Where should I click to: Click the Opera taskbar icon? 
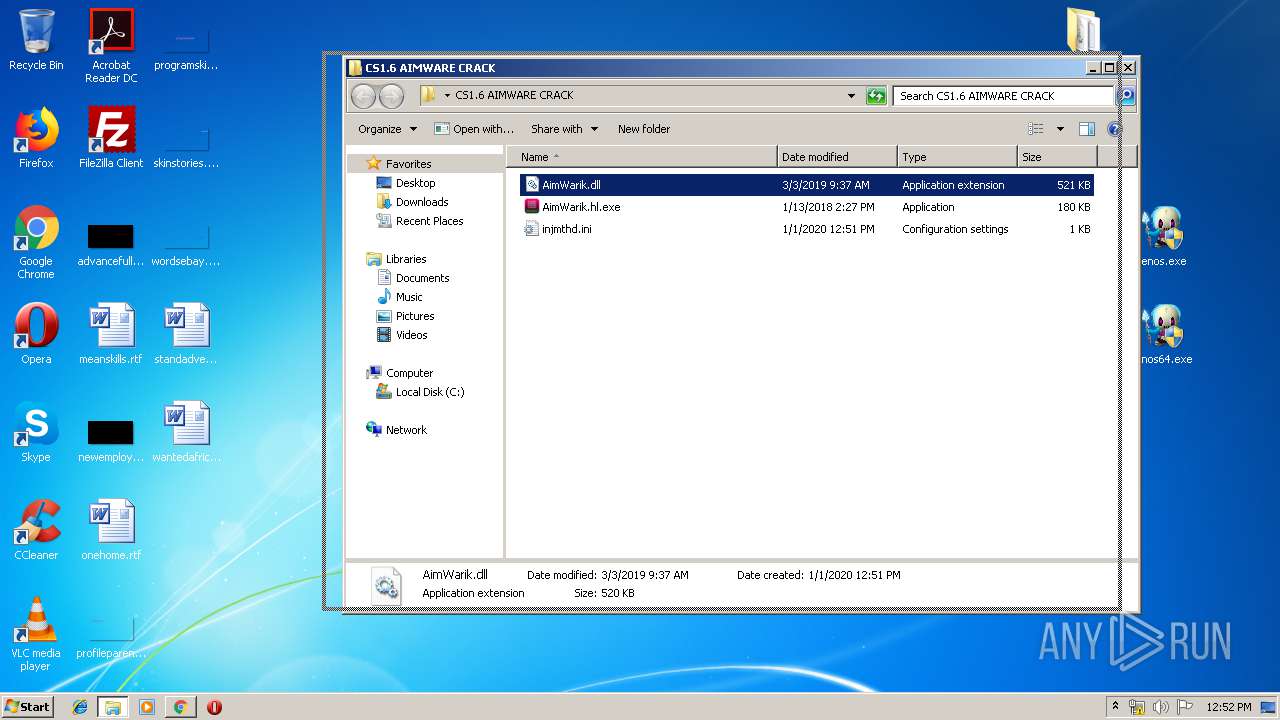coord(214,707)
